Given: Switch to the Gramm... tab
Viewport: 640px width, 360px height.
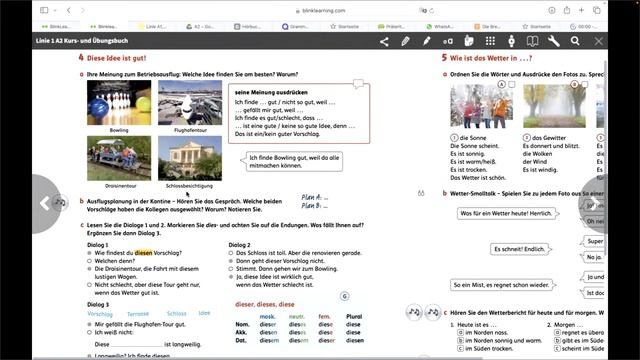Looking at the screenshot, I should click(295, 27).
